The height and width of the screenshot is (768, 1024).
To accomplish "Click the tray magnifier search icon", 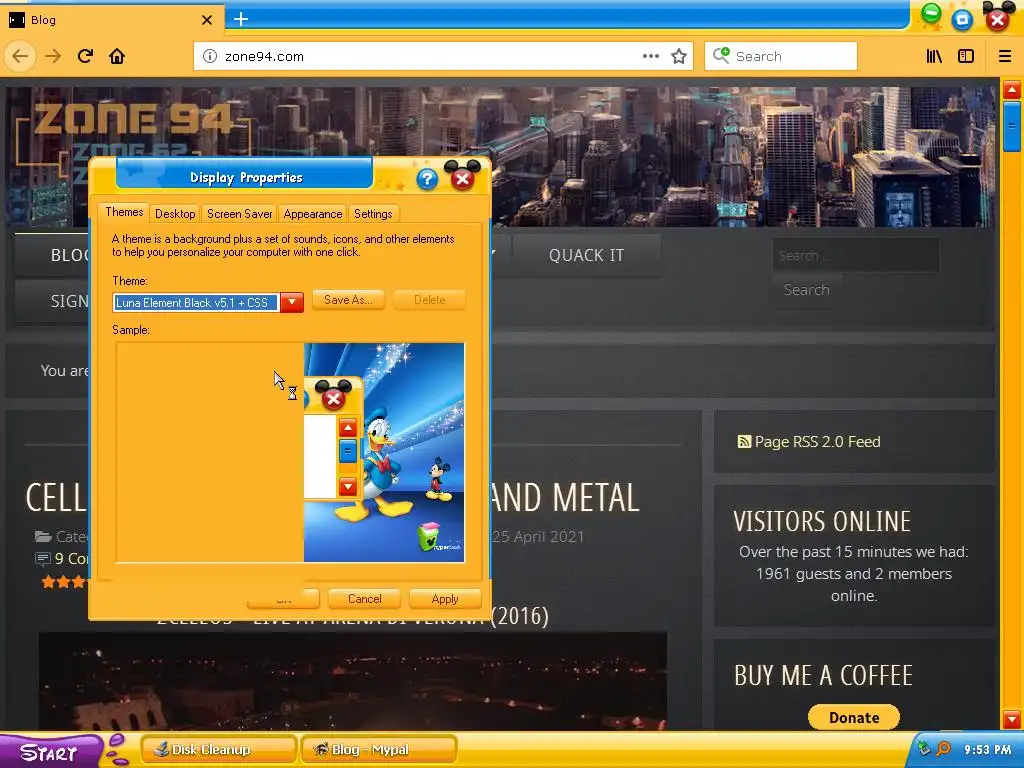I will click(942, 748).
